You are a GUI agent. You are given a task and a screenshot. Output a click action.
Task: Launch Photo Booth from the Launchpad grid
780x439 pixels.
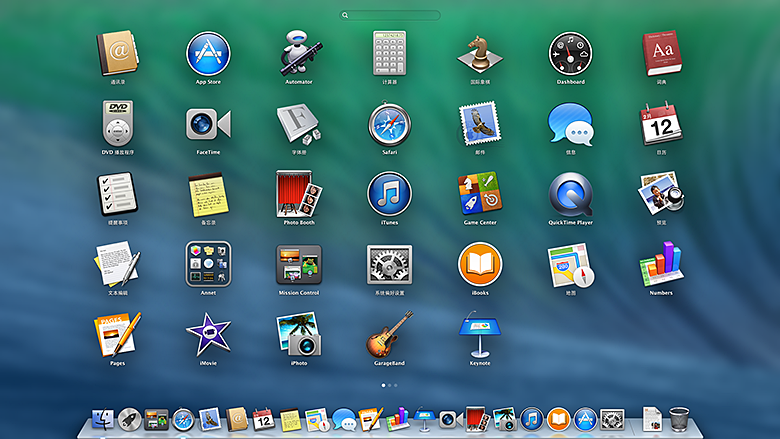[x=299, y=194]
